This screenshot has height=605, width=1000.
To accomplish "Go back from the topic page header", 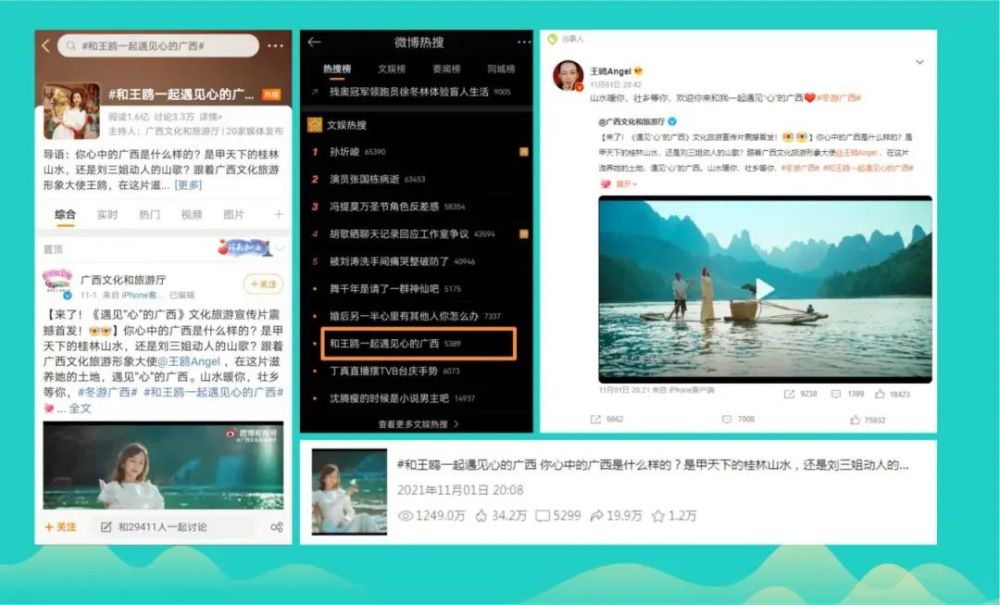I will (45, 46).
